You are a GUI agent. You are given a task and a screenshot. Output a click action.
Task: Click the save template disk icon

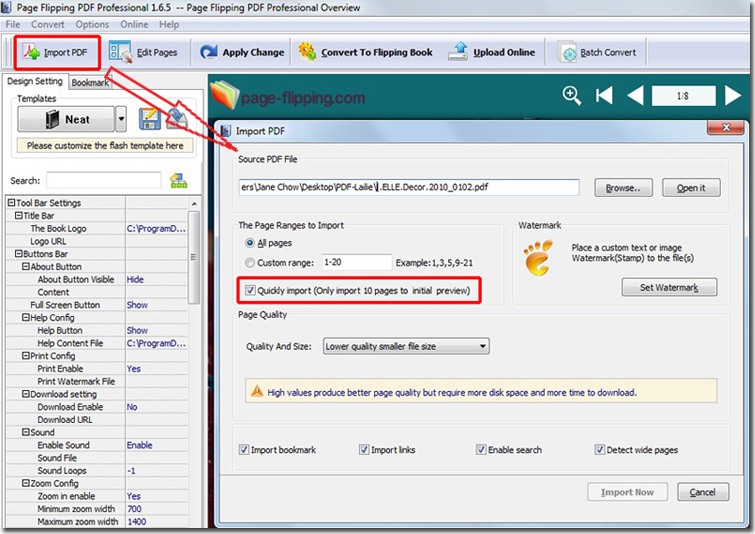[x=149, y=119]
